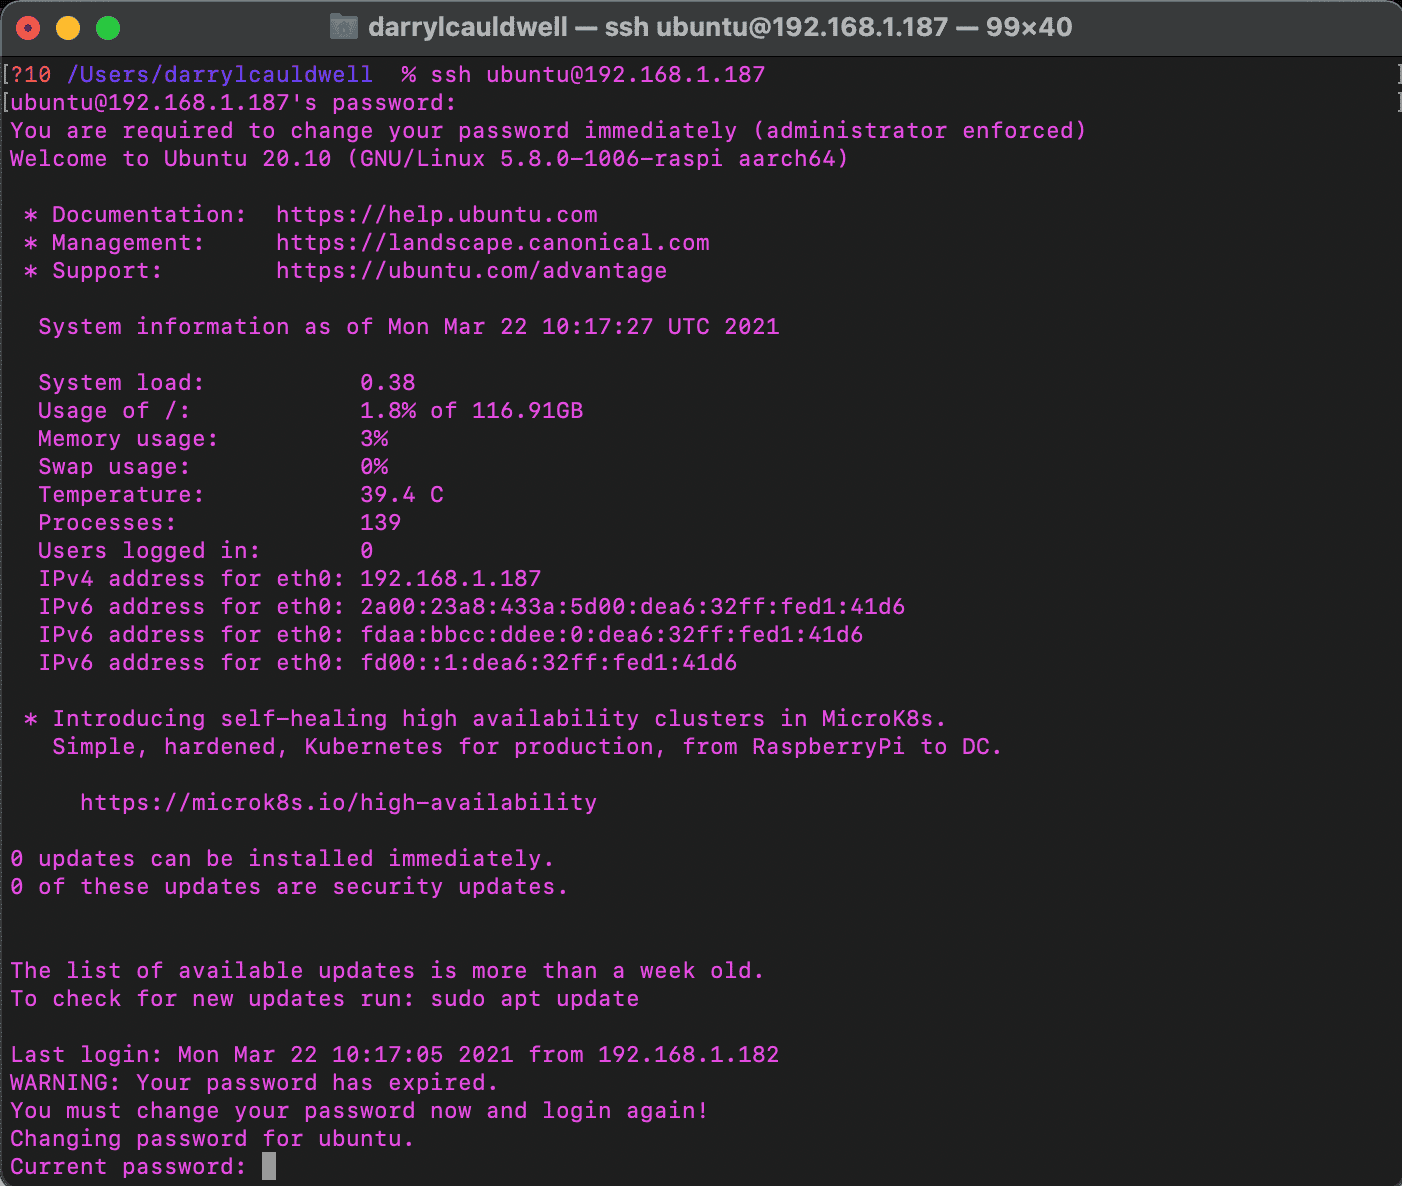This screenshot has height=1186, width=1402.
Task: Click the window title showing 99x40
Action: coord(1028,27)
